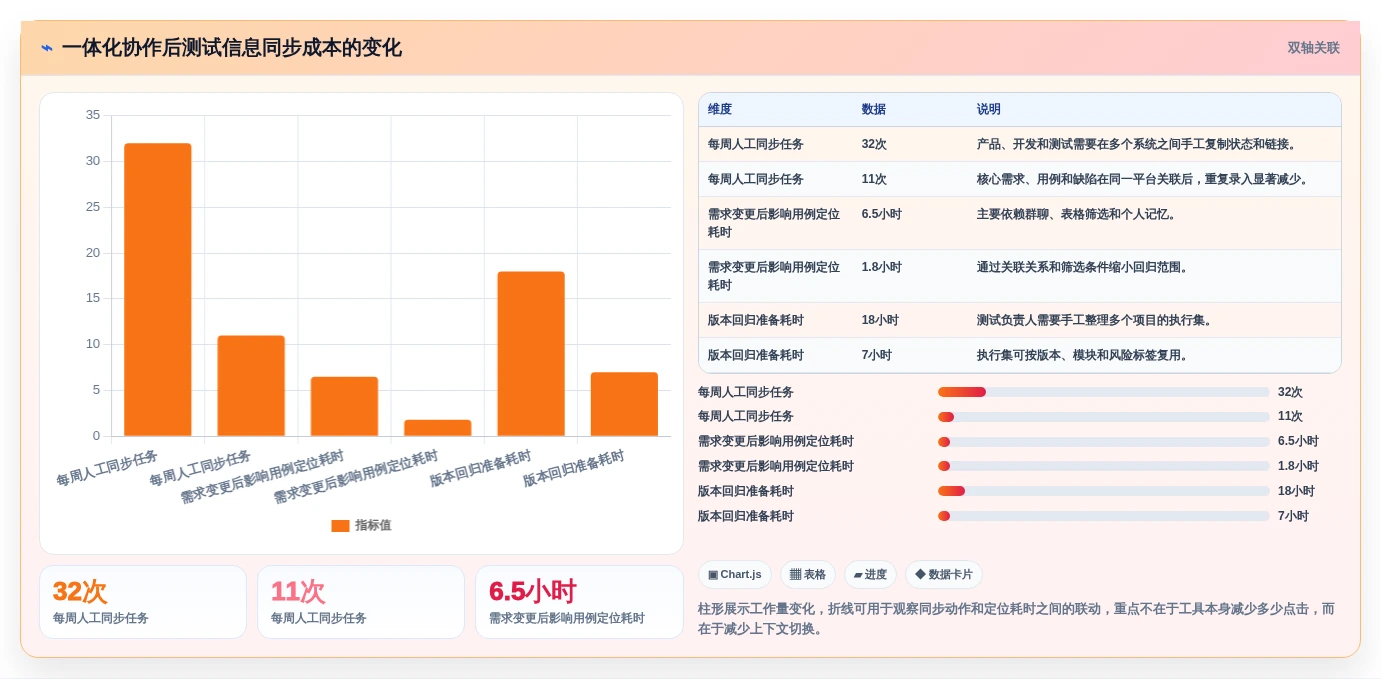Click the title 一体化协作后测试信息同步成本的变化
1381x679 pixels.
click(231, 48)
